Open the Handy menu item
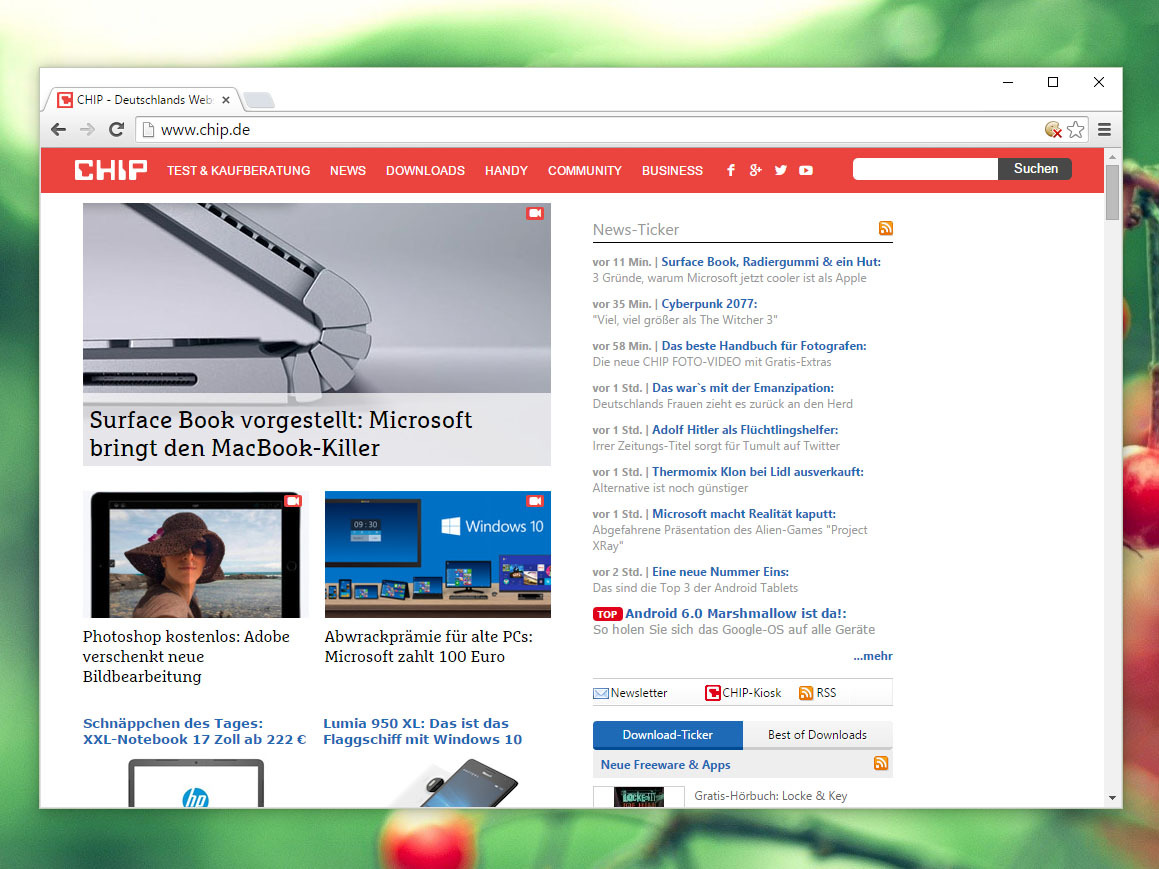 point(506,171)
